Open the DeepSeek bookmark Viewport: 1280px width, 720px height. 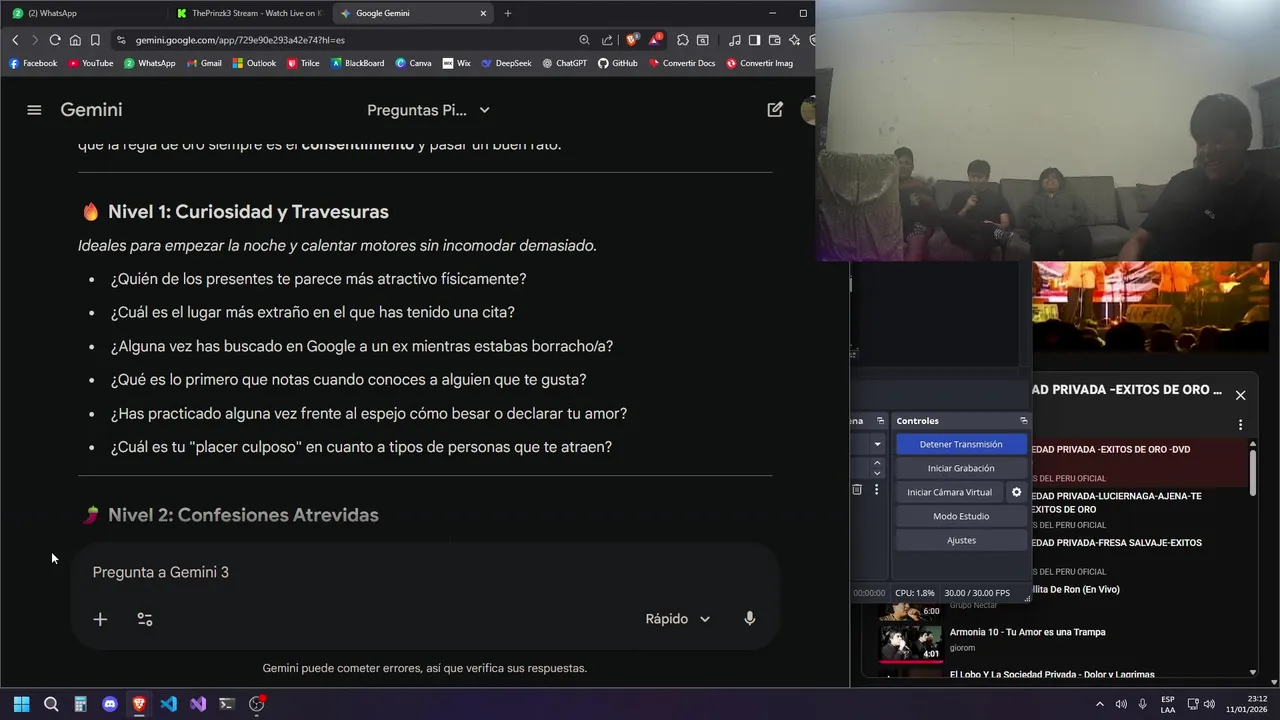click(506, 63)
